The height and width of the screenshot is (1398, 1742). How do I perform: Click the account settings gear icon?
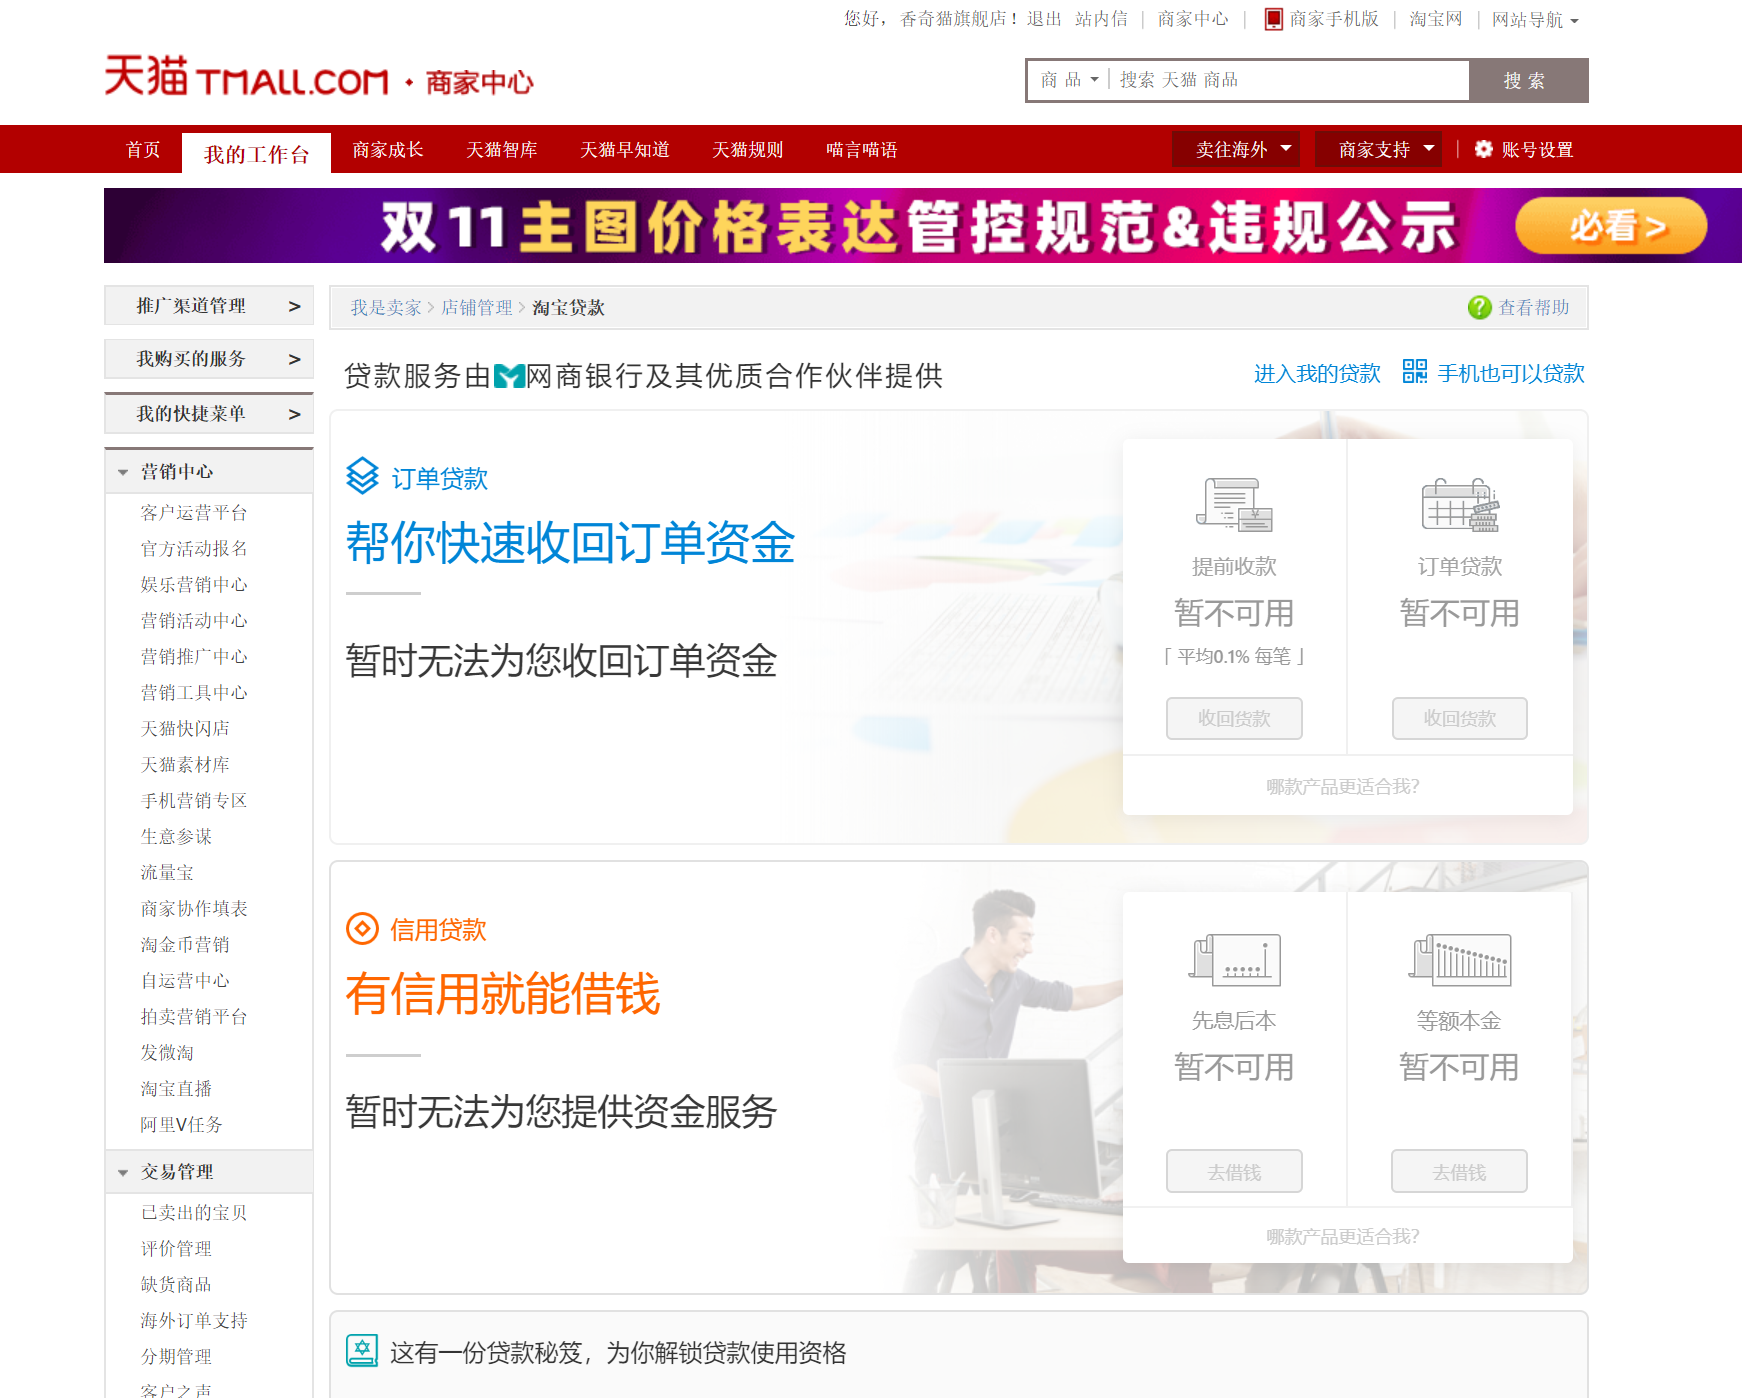click(1484, 149)
